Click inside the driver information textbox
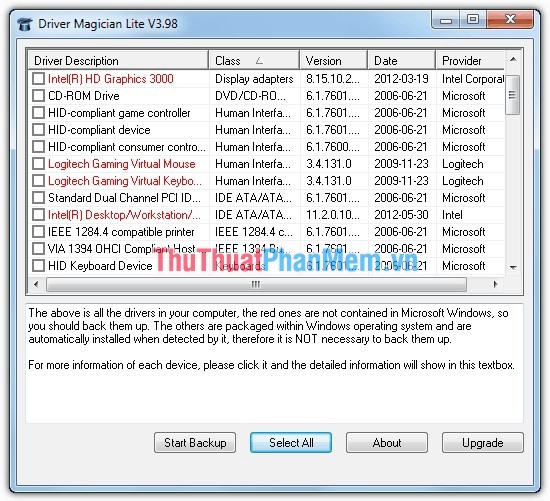Screen dimensions: 550x501 [x=274, y=363]
